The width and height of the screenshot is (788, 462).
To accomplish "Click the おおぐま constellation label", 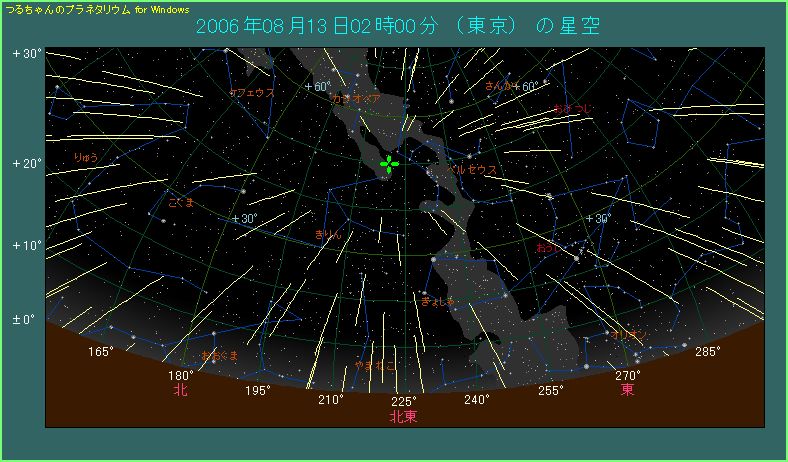I will (x=219, y=354).
